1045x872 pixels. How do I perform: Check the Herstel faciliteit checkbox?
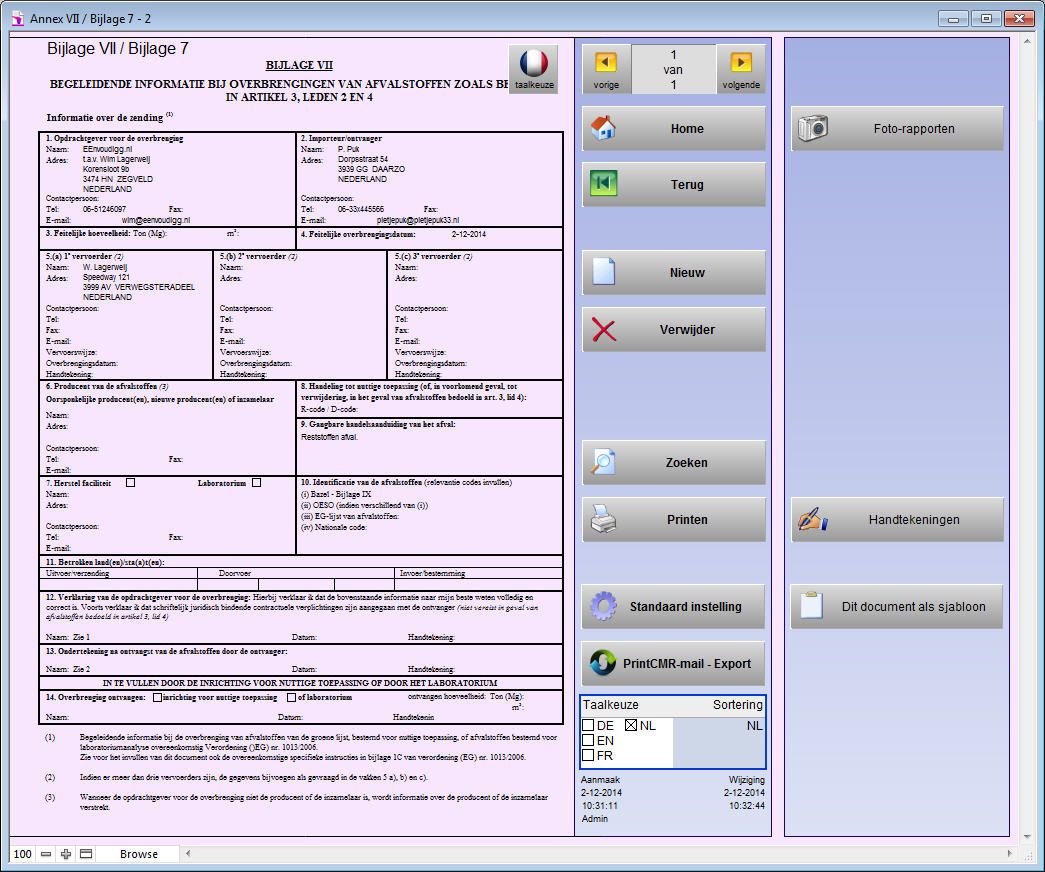[129, 481]
